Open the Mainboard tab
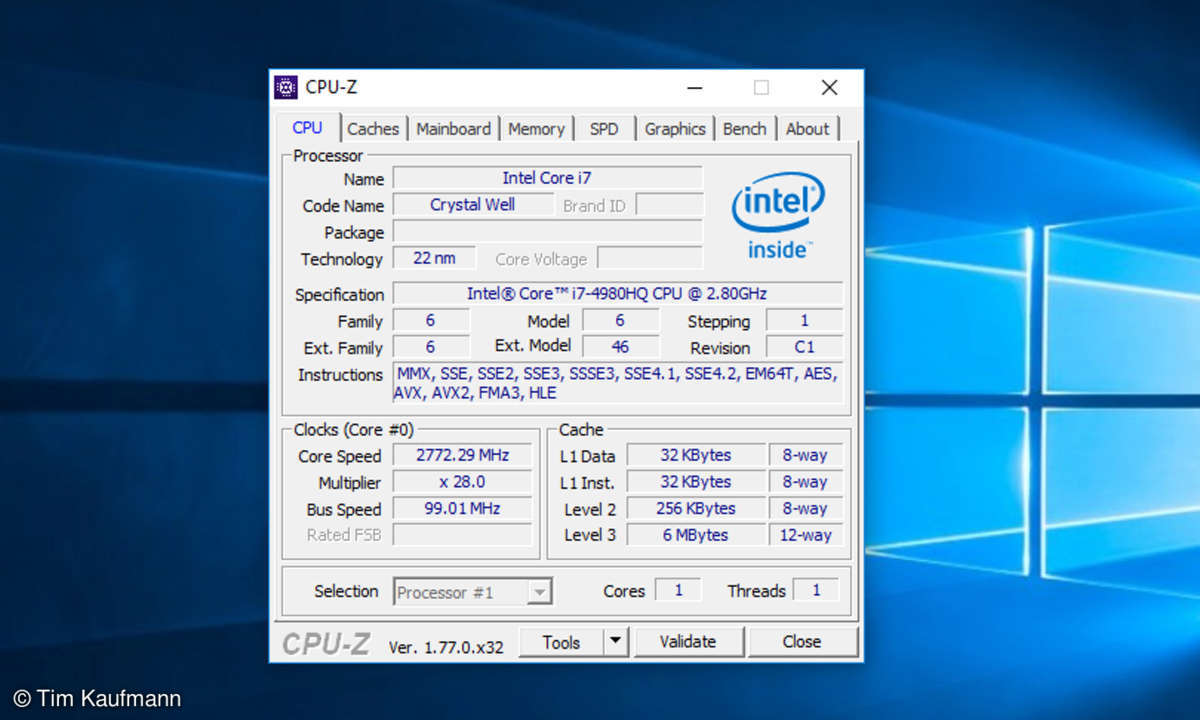The width and height of the screenshot is (1200, 720). (453, 129)
